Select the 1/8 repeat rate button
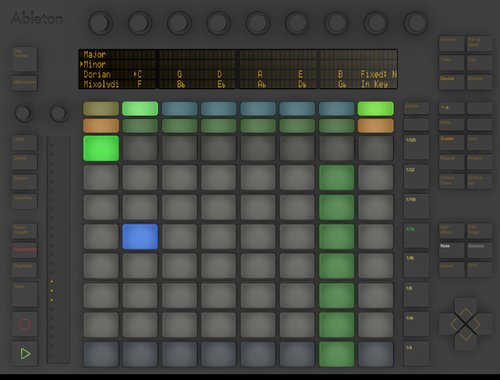Viewport: 500px width, 380px height. pyautogui.click(x=416, y=295)
